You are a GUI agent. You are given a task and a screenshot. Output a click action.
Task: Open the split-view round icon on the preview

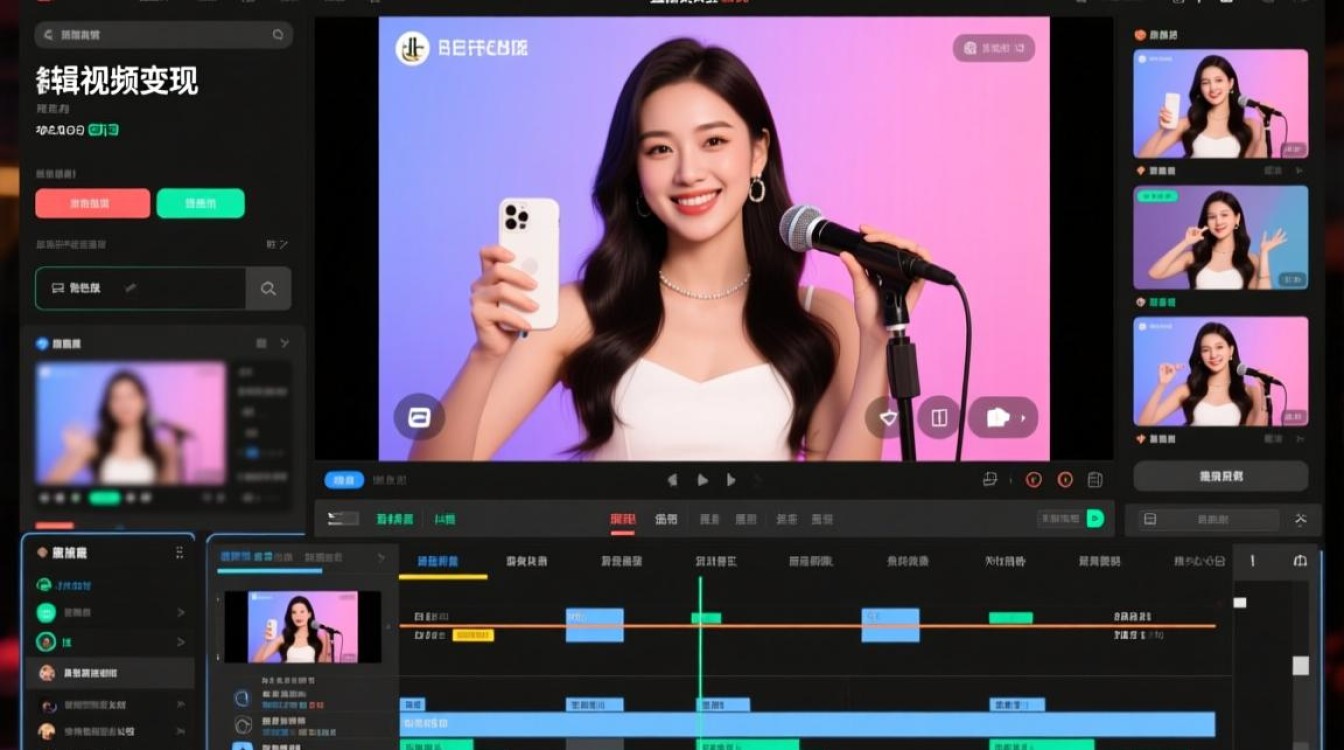938,418
